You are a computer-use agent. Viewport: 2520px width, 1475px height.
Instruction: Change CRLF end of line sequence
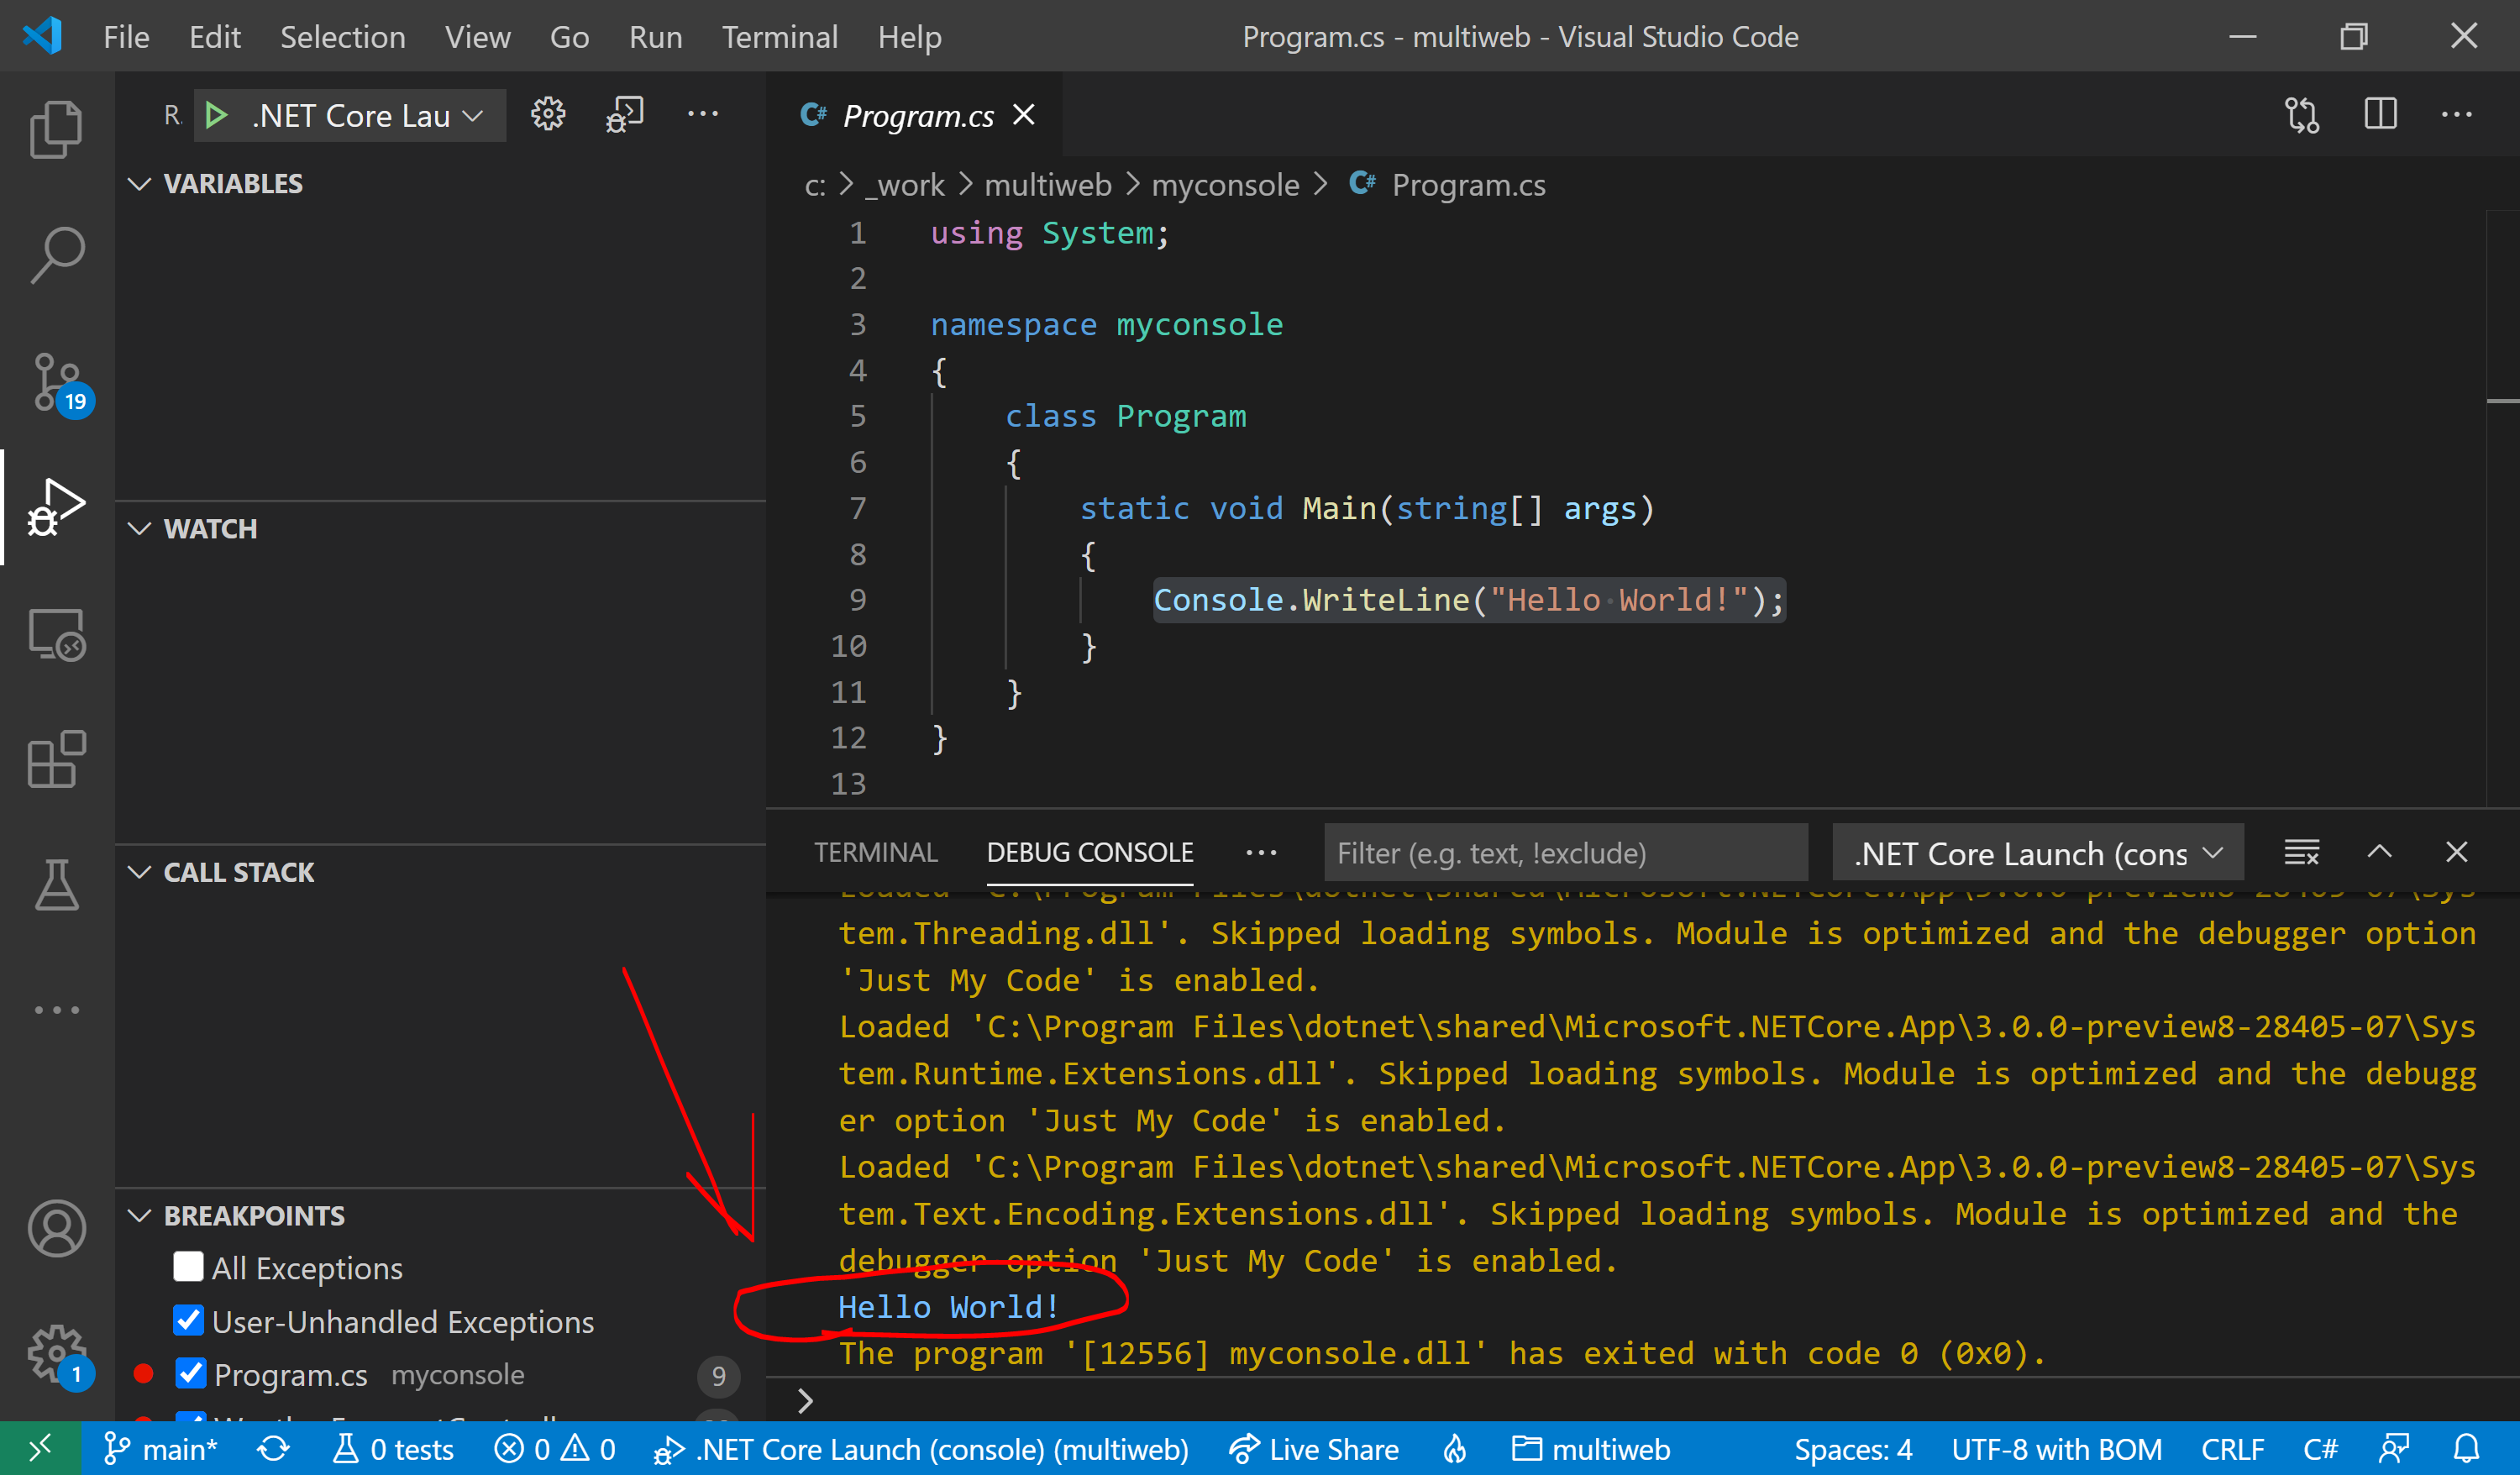2232,1449
